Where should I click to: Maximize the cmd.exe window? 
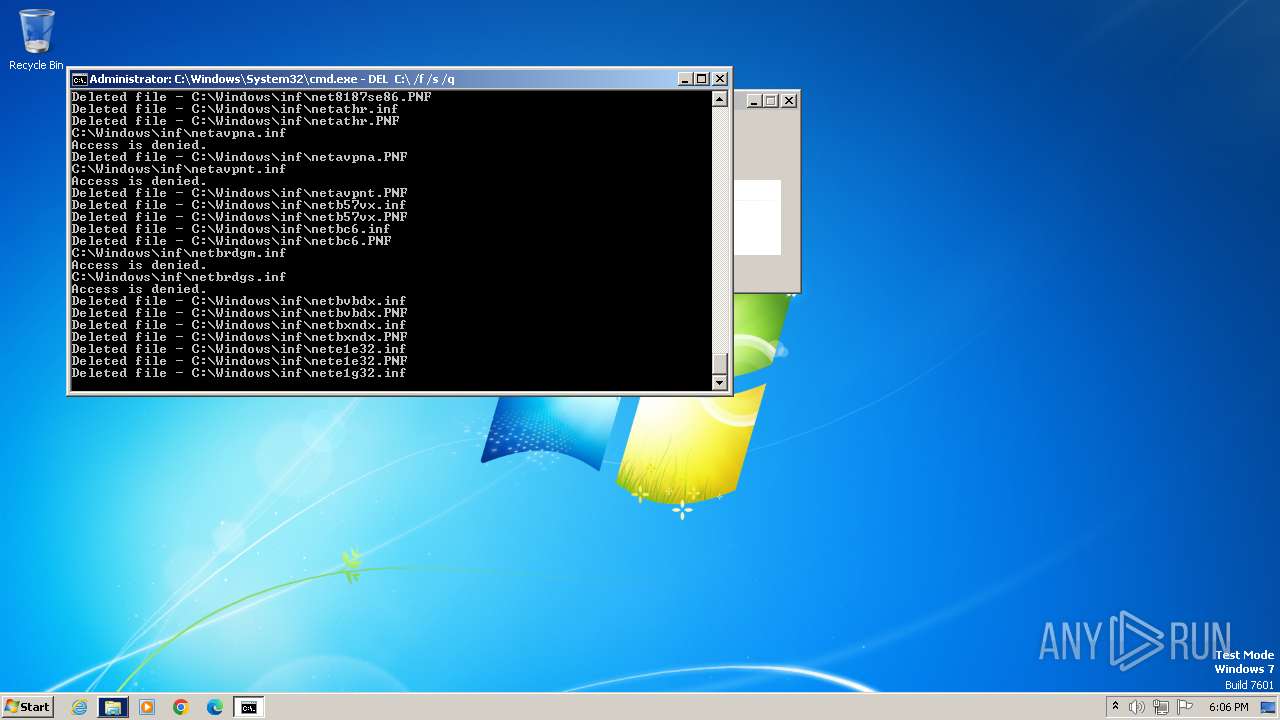coord(702,79)
